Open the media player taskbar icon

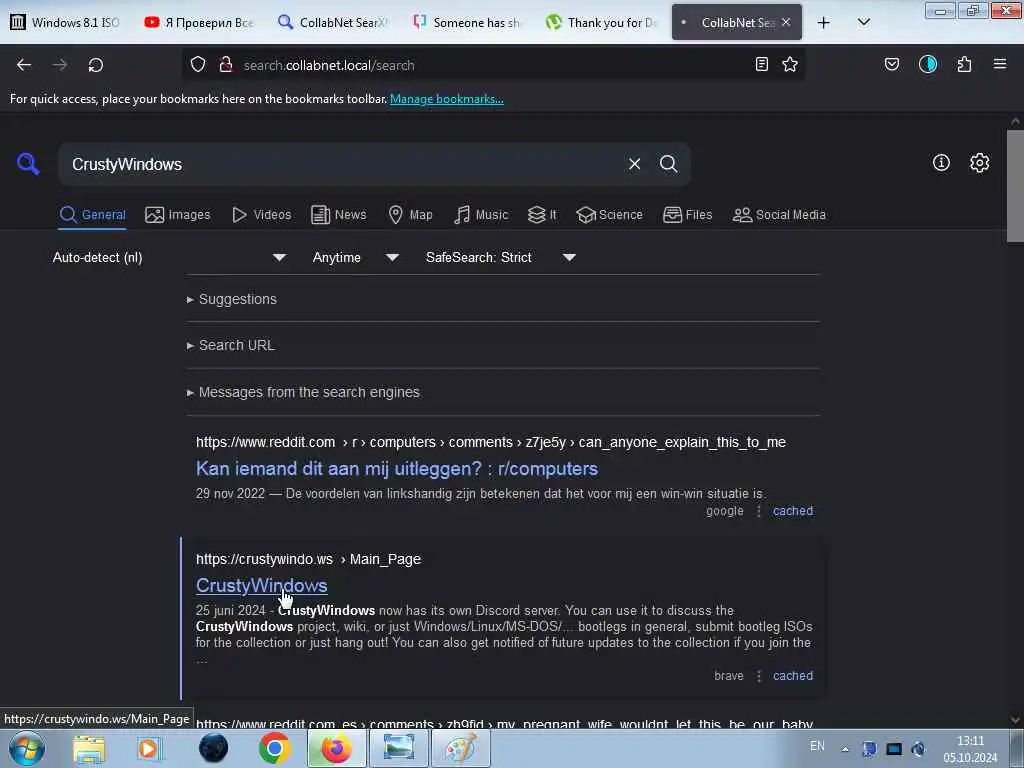[x=149, y=748]
